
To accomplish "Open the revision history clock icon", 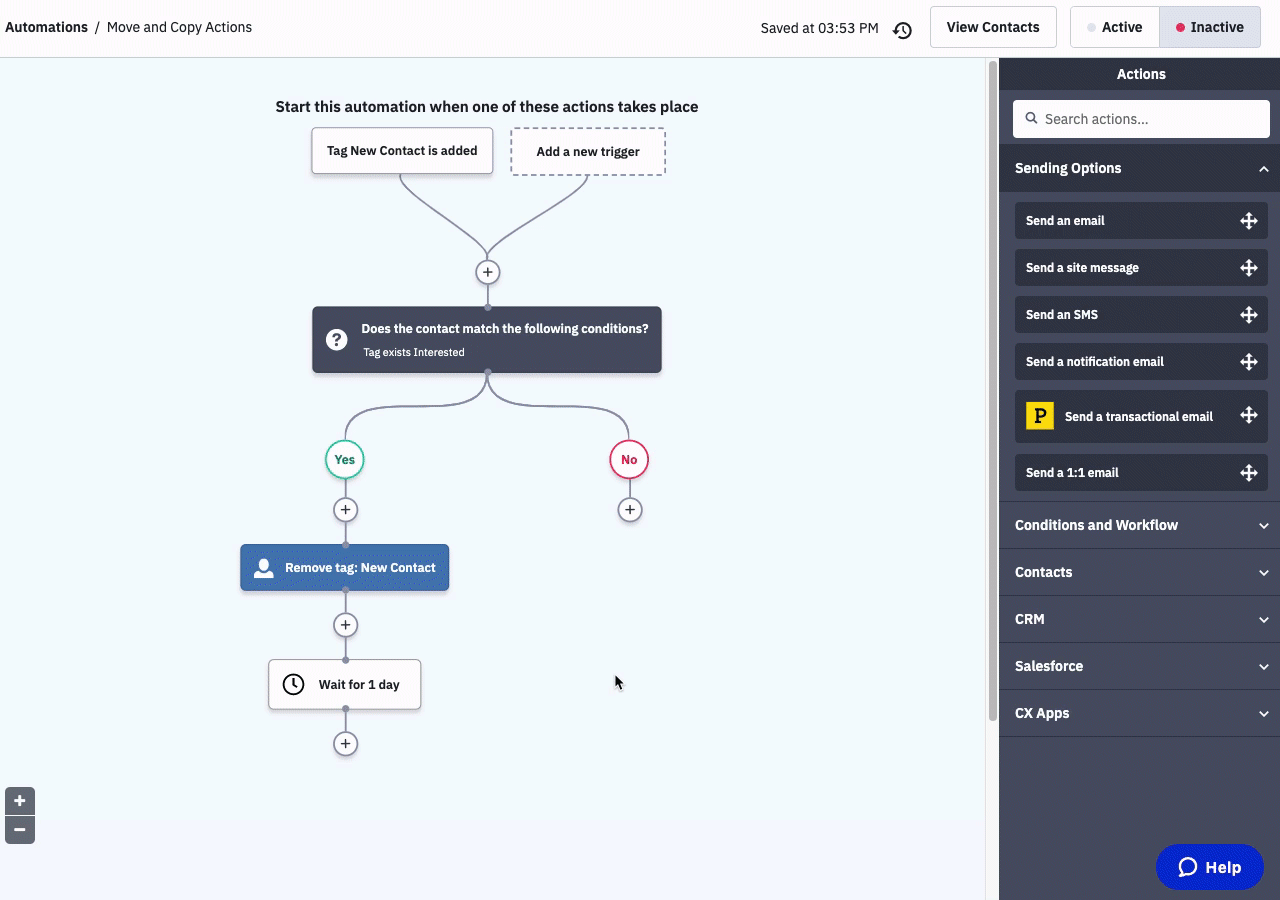I will 902,30.
